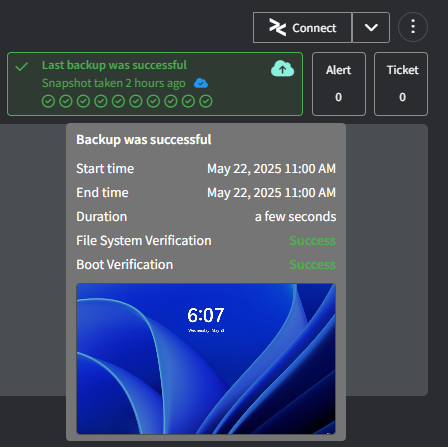
Task: Click the green checkmark beside Last backup
Action: [x=22, y=66]
